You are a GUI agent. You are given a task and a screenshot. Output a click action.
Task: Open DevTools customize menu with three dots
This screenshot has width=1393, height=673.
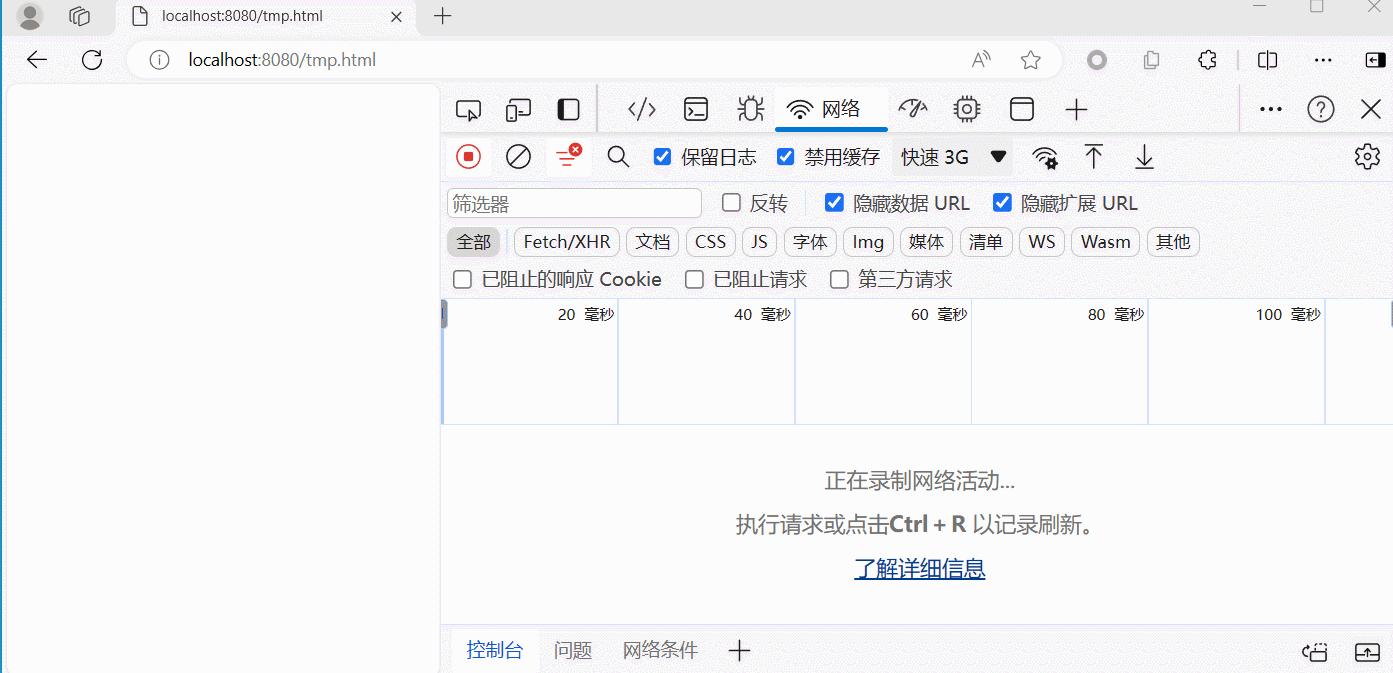(x=1270, y=109)
